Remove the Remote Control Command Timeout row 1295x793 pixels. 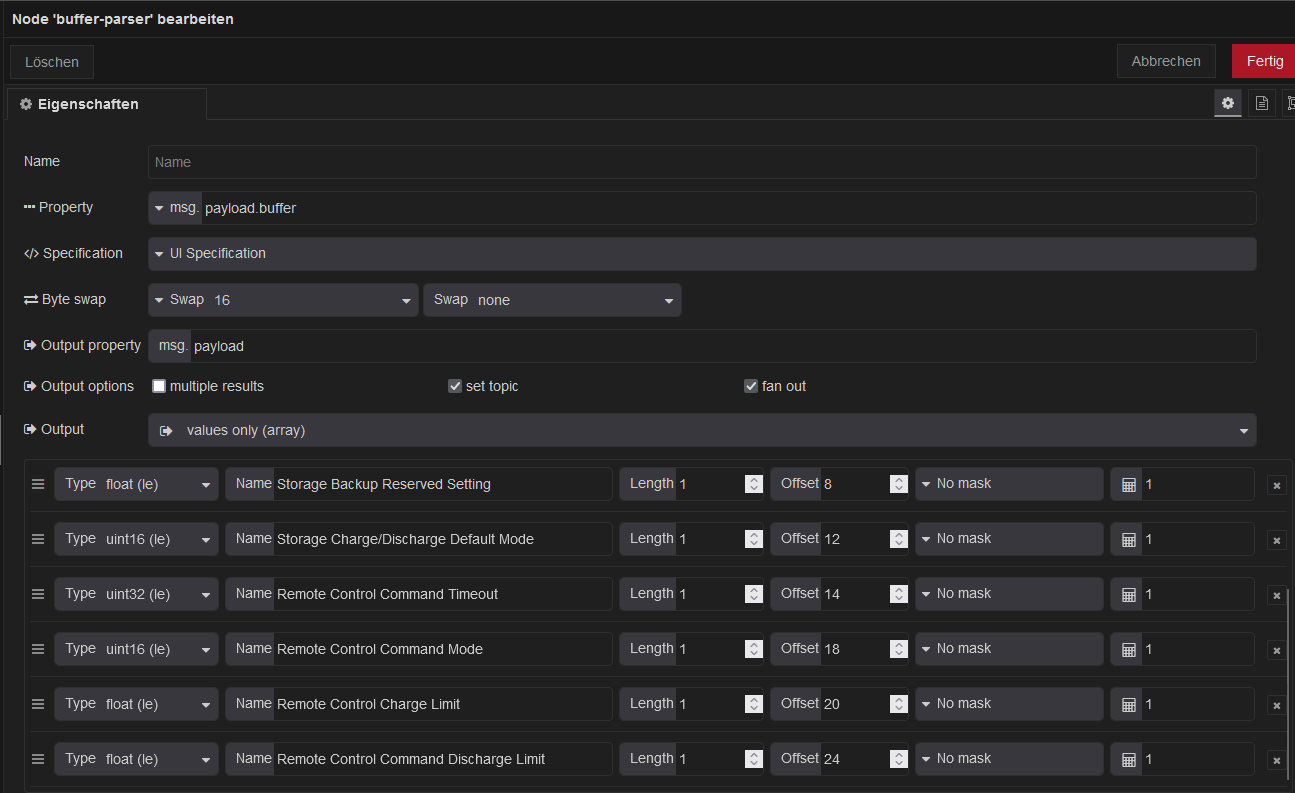click(x=1276, y=595)
